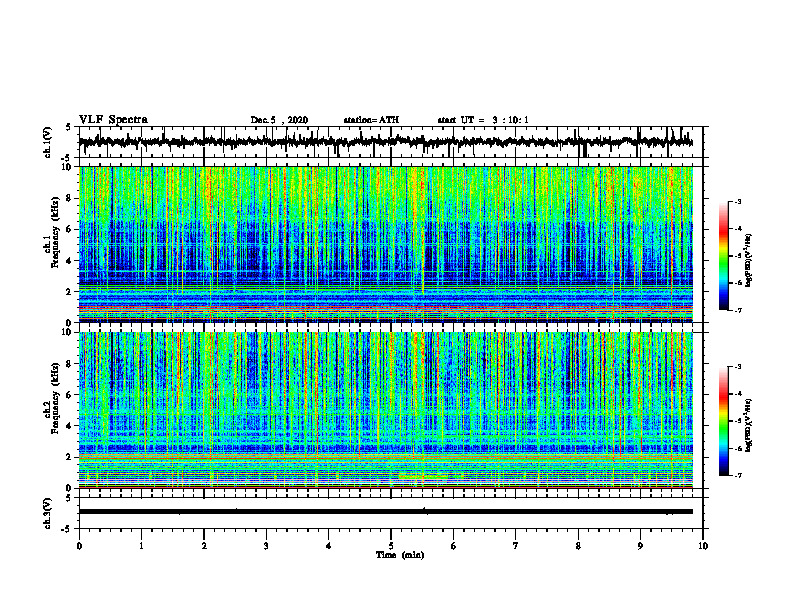Click time axis tick label '10'
This screenshot has width=792, height=612.
(x=703, y=546)
